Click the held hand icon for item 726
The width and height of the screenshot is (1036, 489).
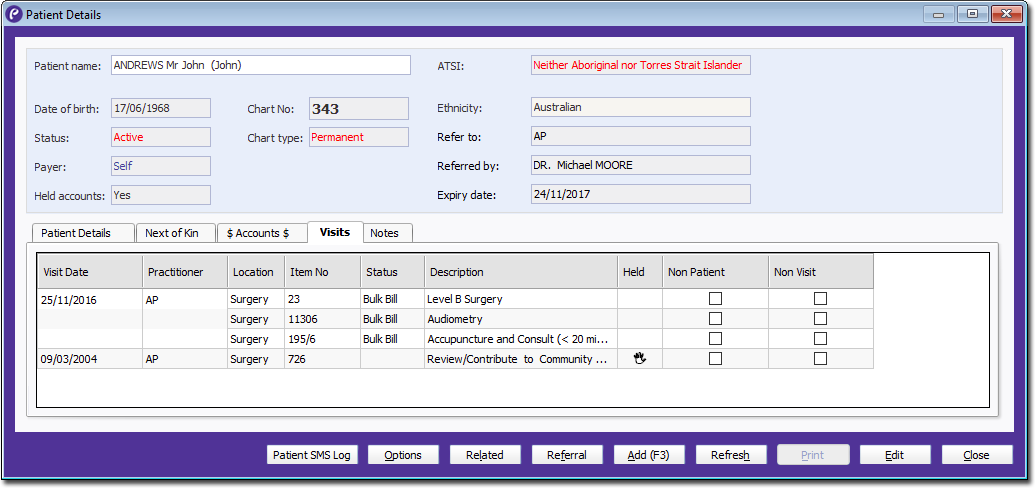click(639, 359)
